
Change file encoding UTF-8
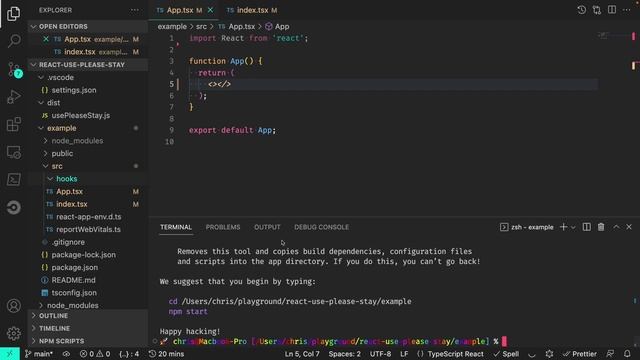380,354
